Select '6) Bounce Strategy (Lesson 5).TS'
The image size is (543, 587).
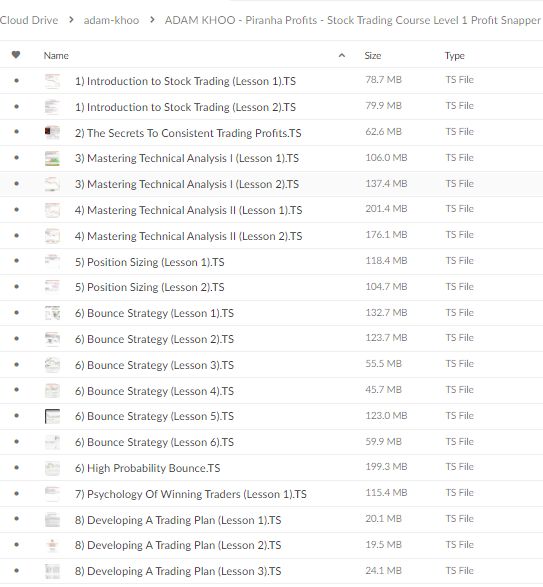pos(154,416)
